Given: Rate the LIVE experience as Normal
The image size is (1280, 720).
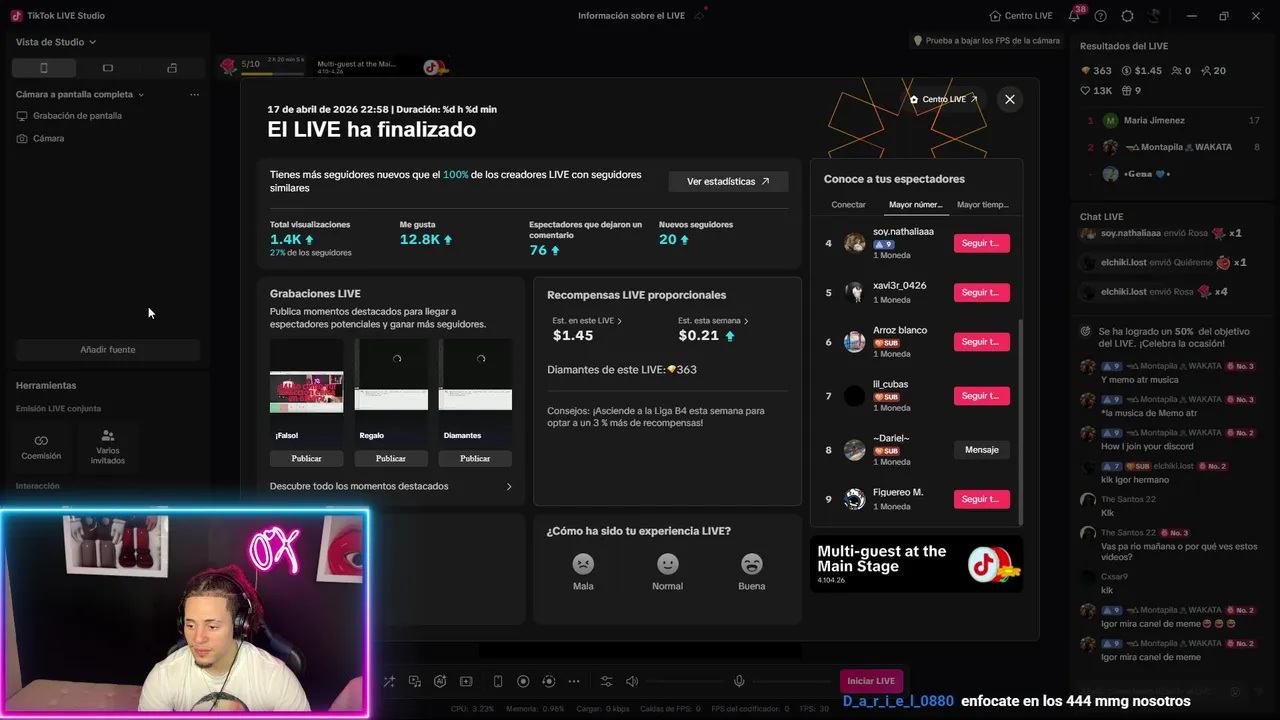Looking at the screenshot, I should (x=667, y=572).
